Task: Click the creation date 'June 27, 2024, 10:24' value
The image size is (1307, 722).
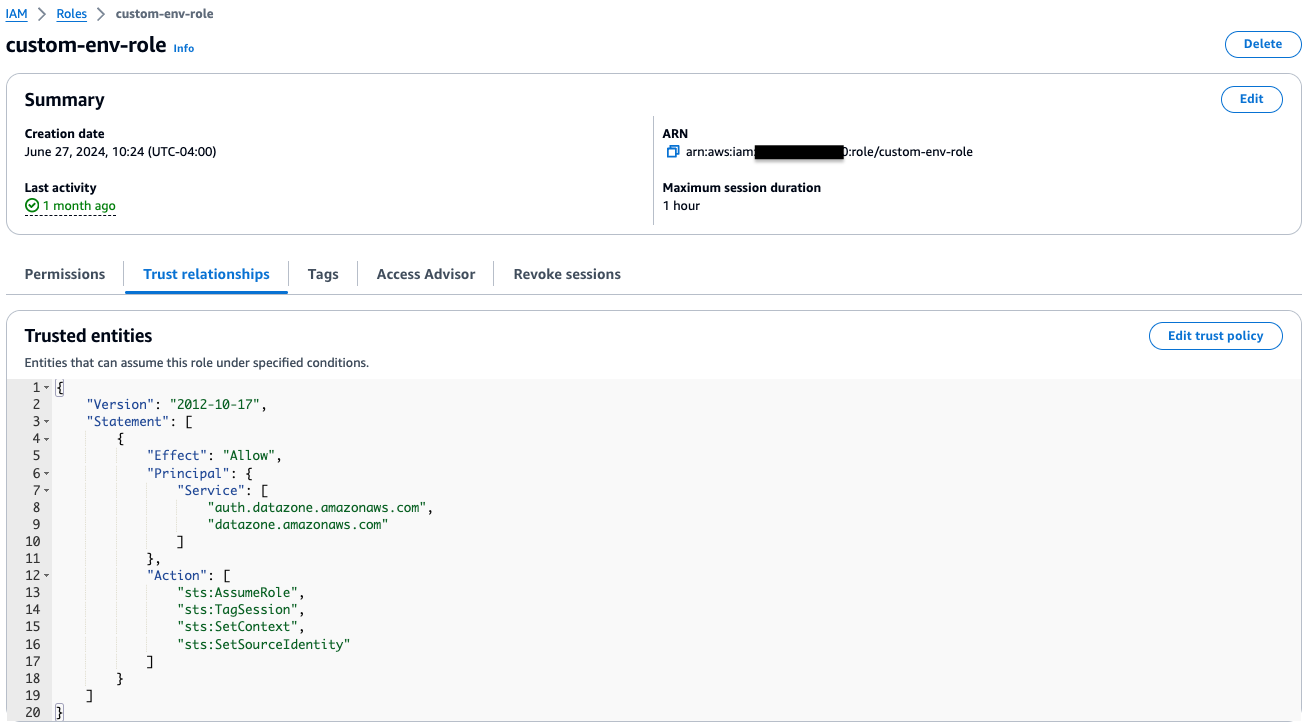Action: click(120, 152)
